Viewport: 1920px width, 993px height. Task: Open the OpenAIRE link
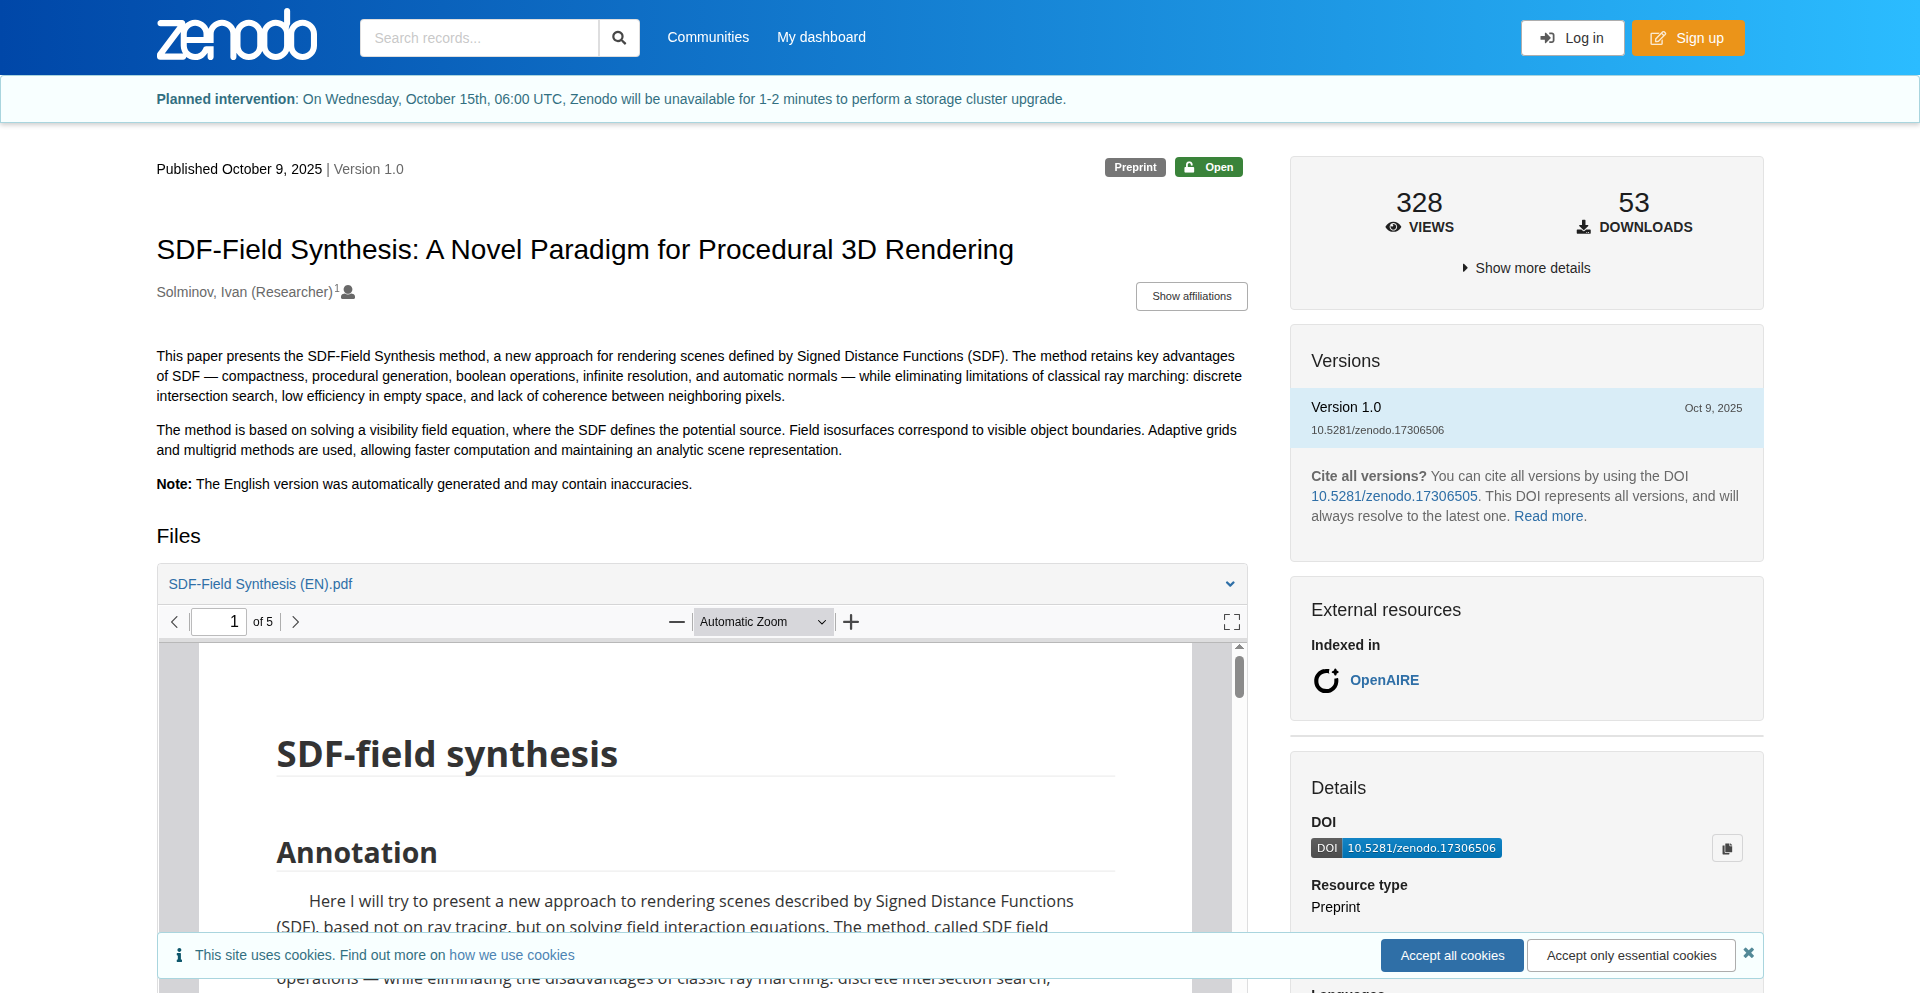pyautogui.click(x=1384, y=680)
